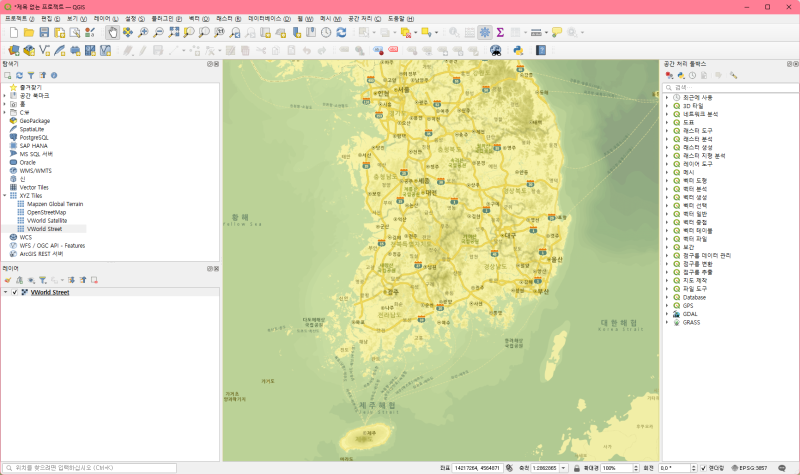The width and height of the screenshot is (800, 475).
Task: Create a new project with the blank page icon
Action: (14, 33)
